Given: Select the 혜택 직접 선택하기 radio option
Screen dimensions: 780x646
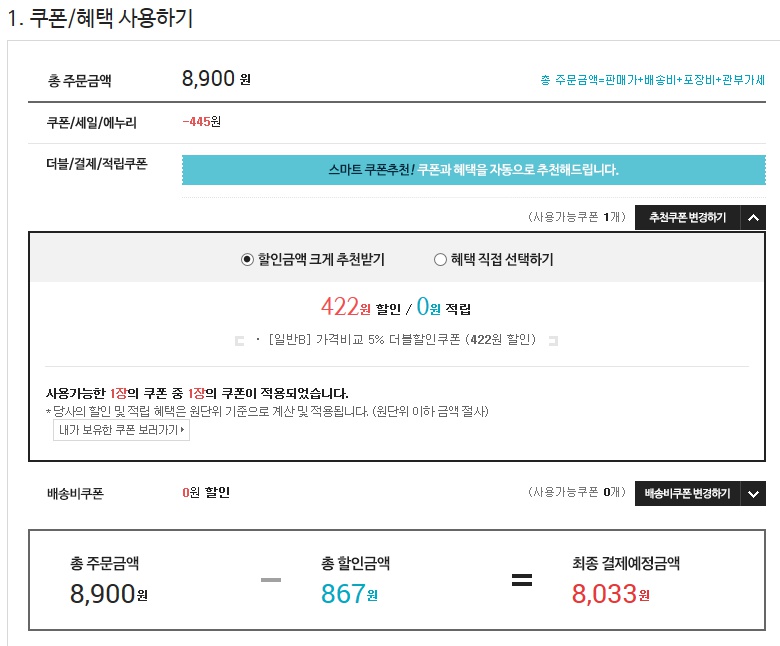Looking at the screenshot, I should click(440, 260).
